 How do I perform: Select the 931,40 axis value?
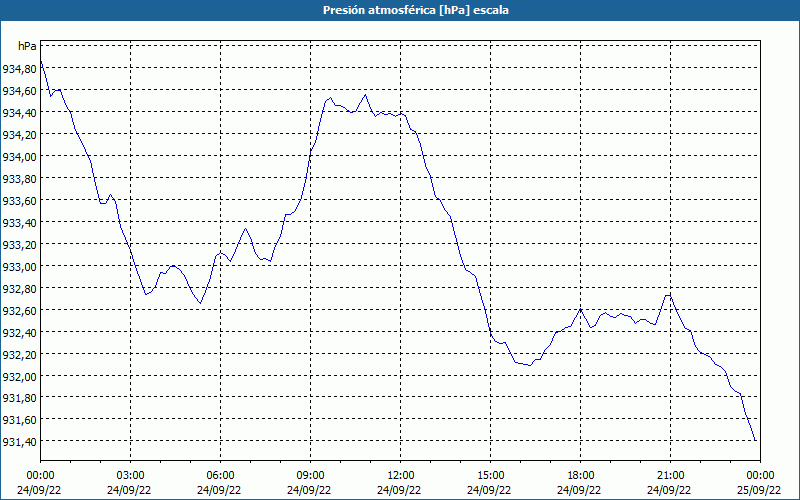pyautogui.click(x=19, y=441)
